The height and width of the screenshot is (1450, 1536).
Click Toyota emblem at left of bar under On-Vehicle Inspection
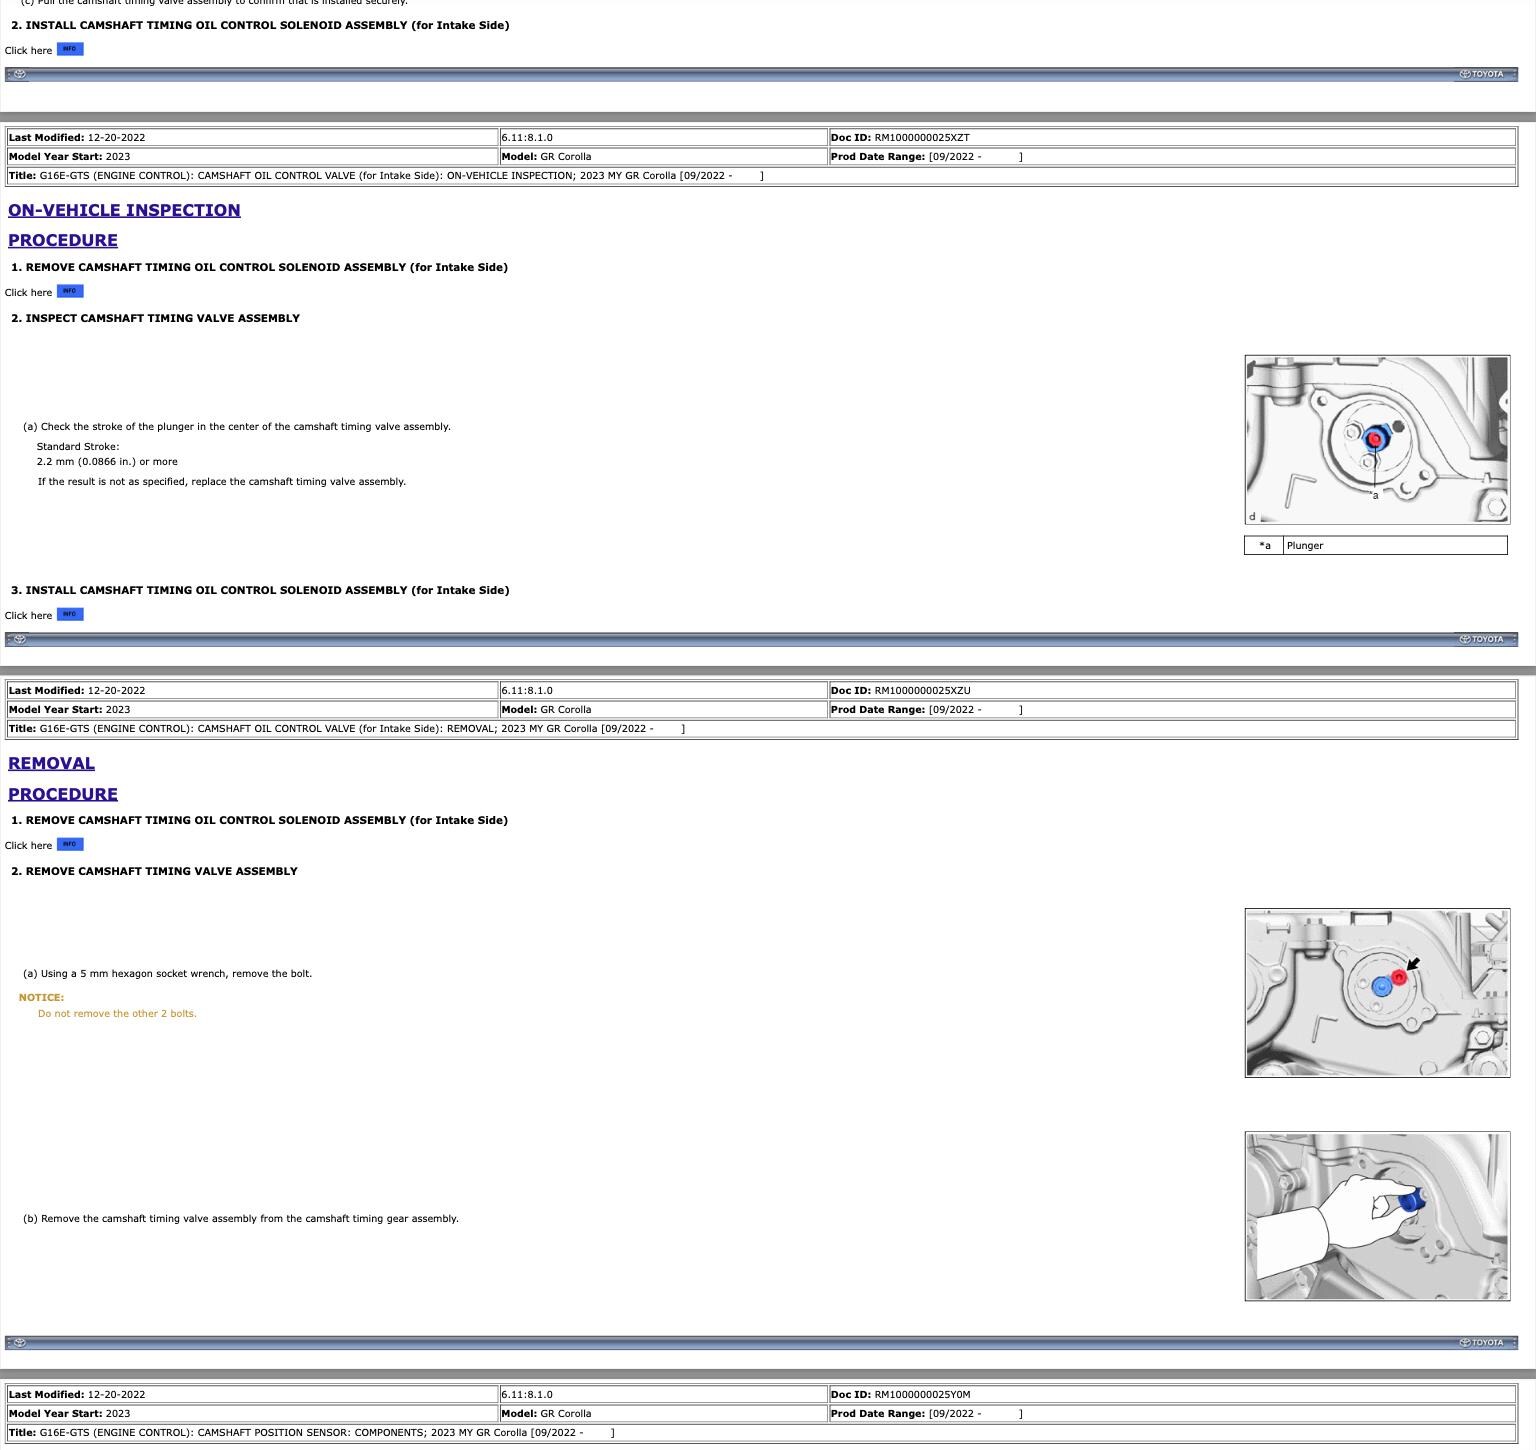point(19,639)
